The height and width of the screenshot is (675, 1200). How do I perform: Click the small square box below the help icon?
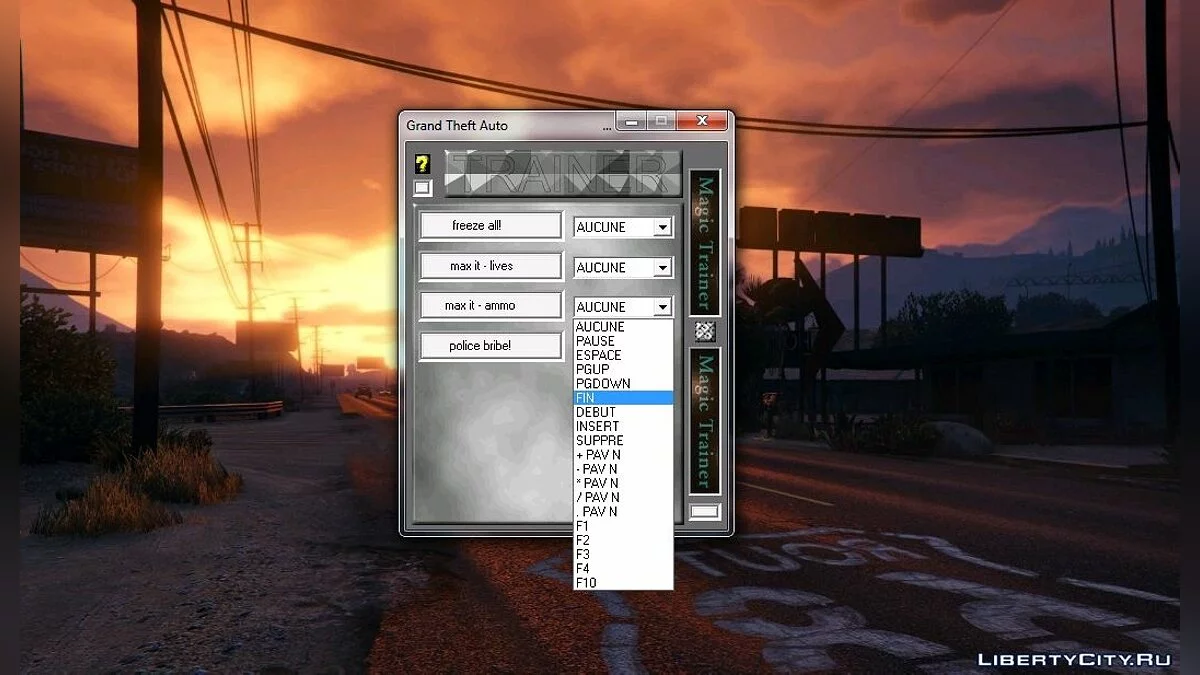coord(422,187)
